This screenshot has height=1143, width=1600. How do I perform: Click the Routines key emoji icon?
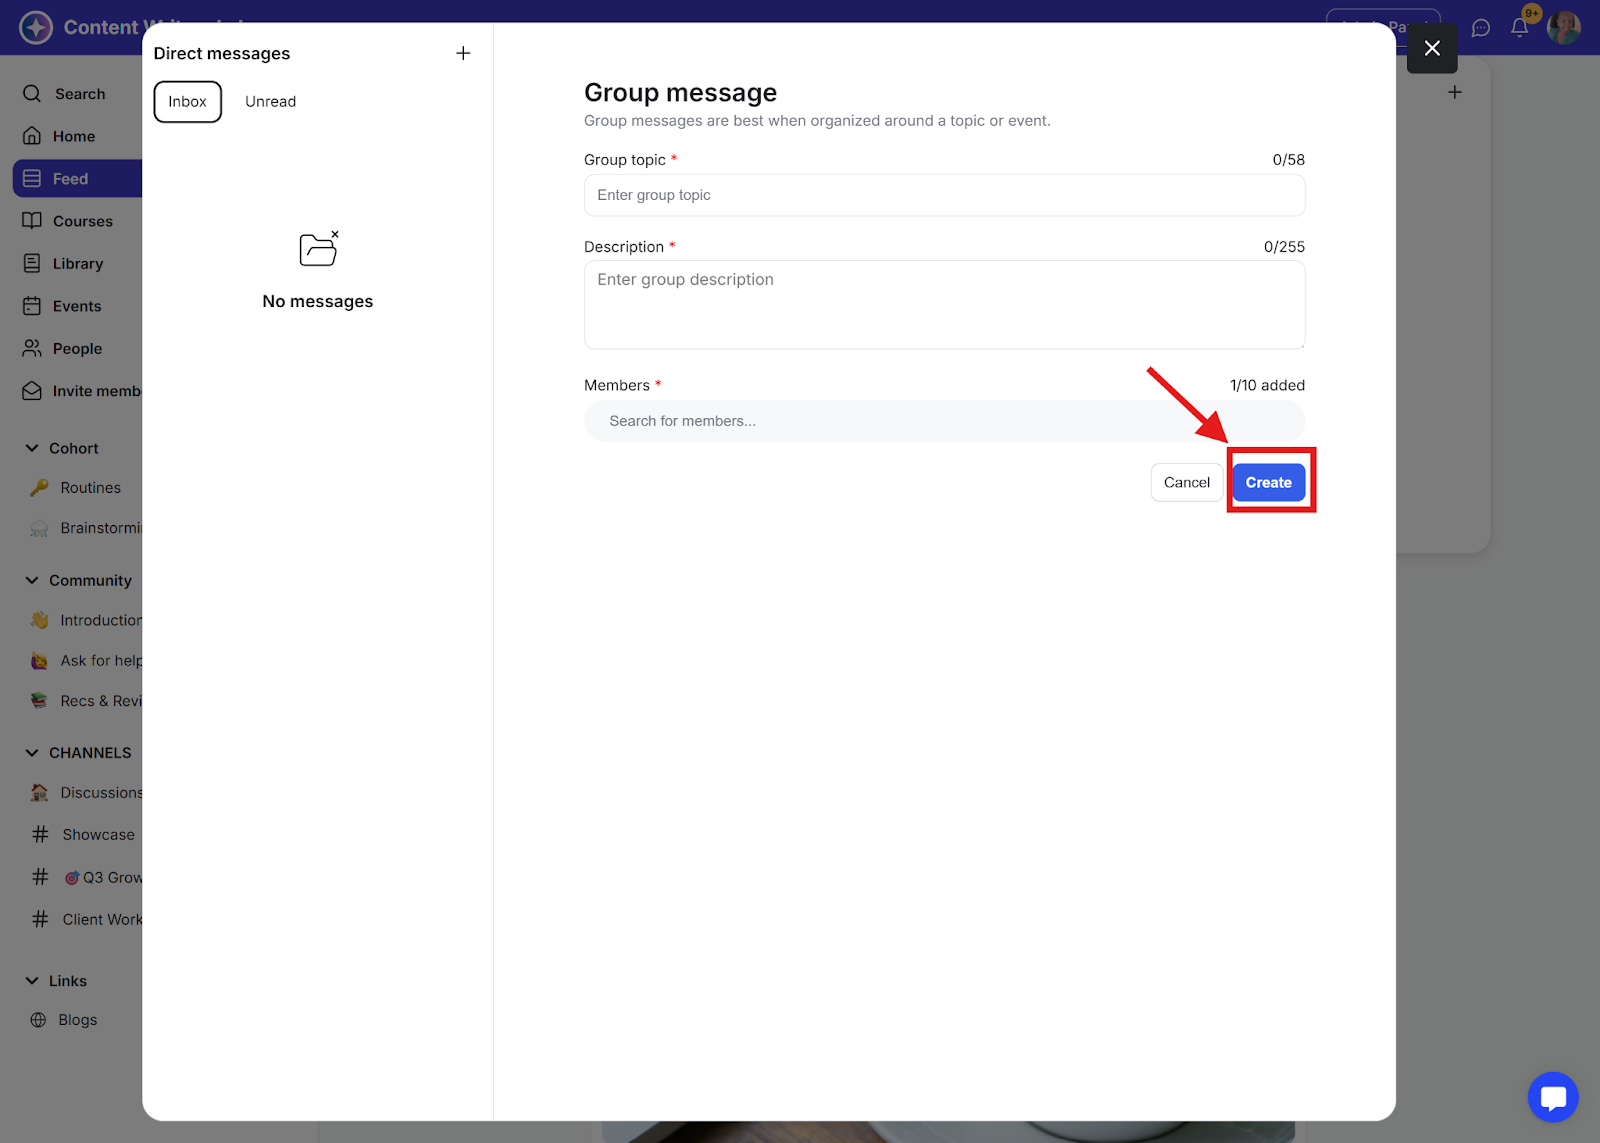click(39, 488)
